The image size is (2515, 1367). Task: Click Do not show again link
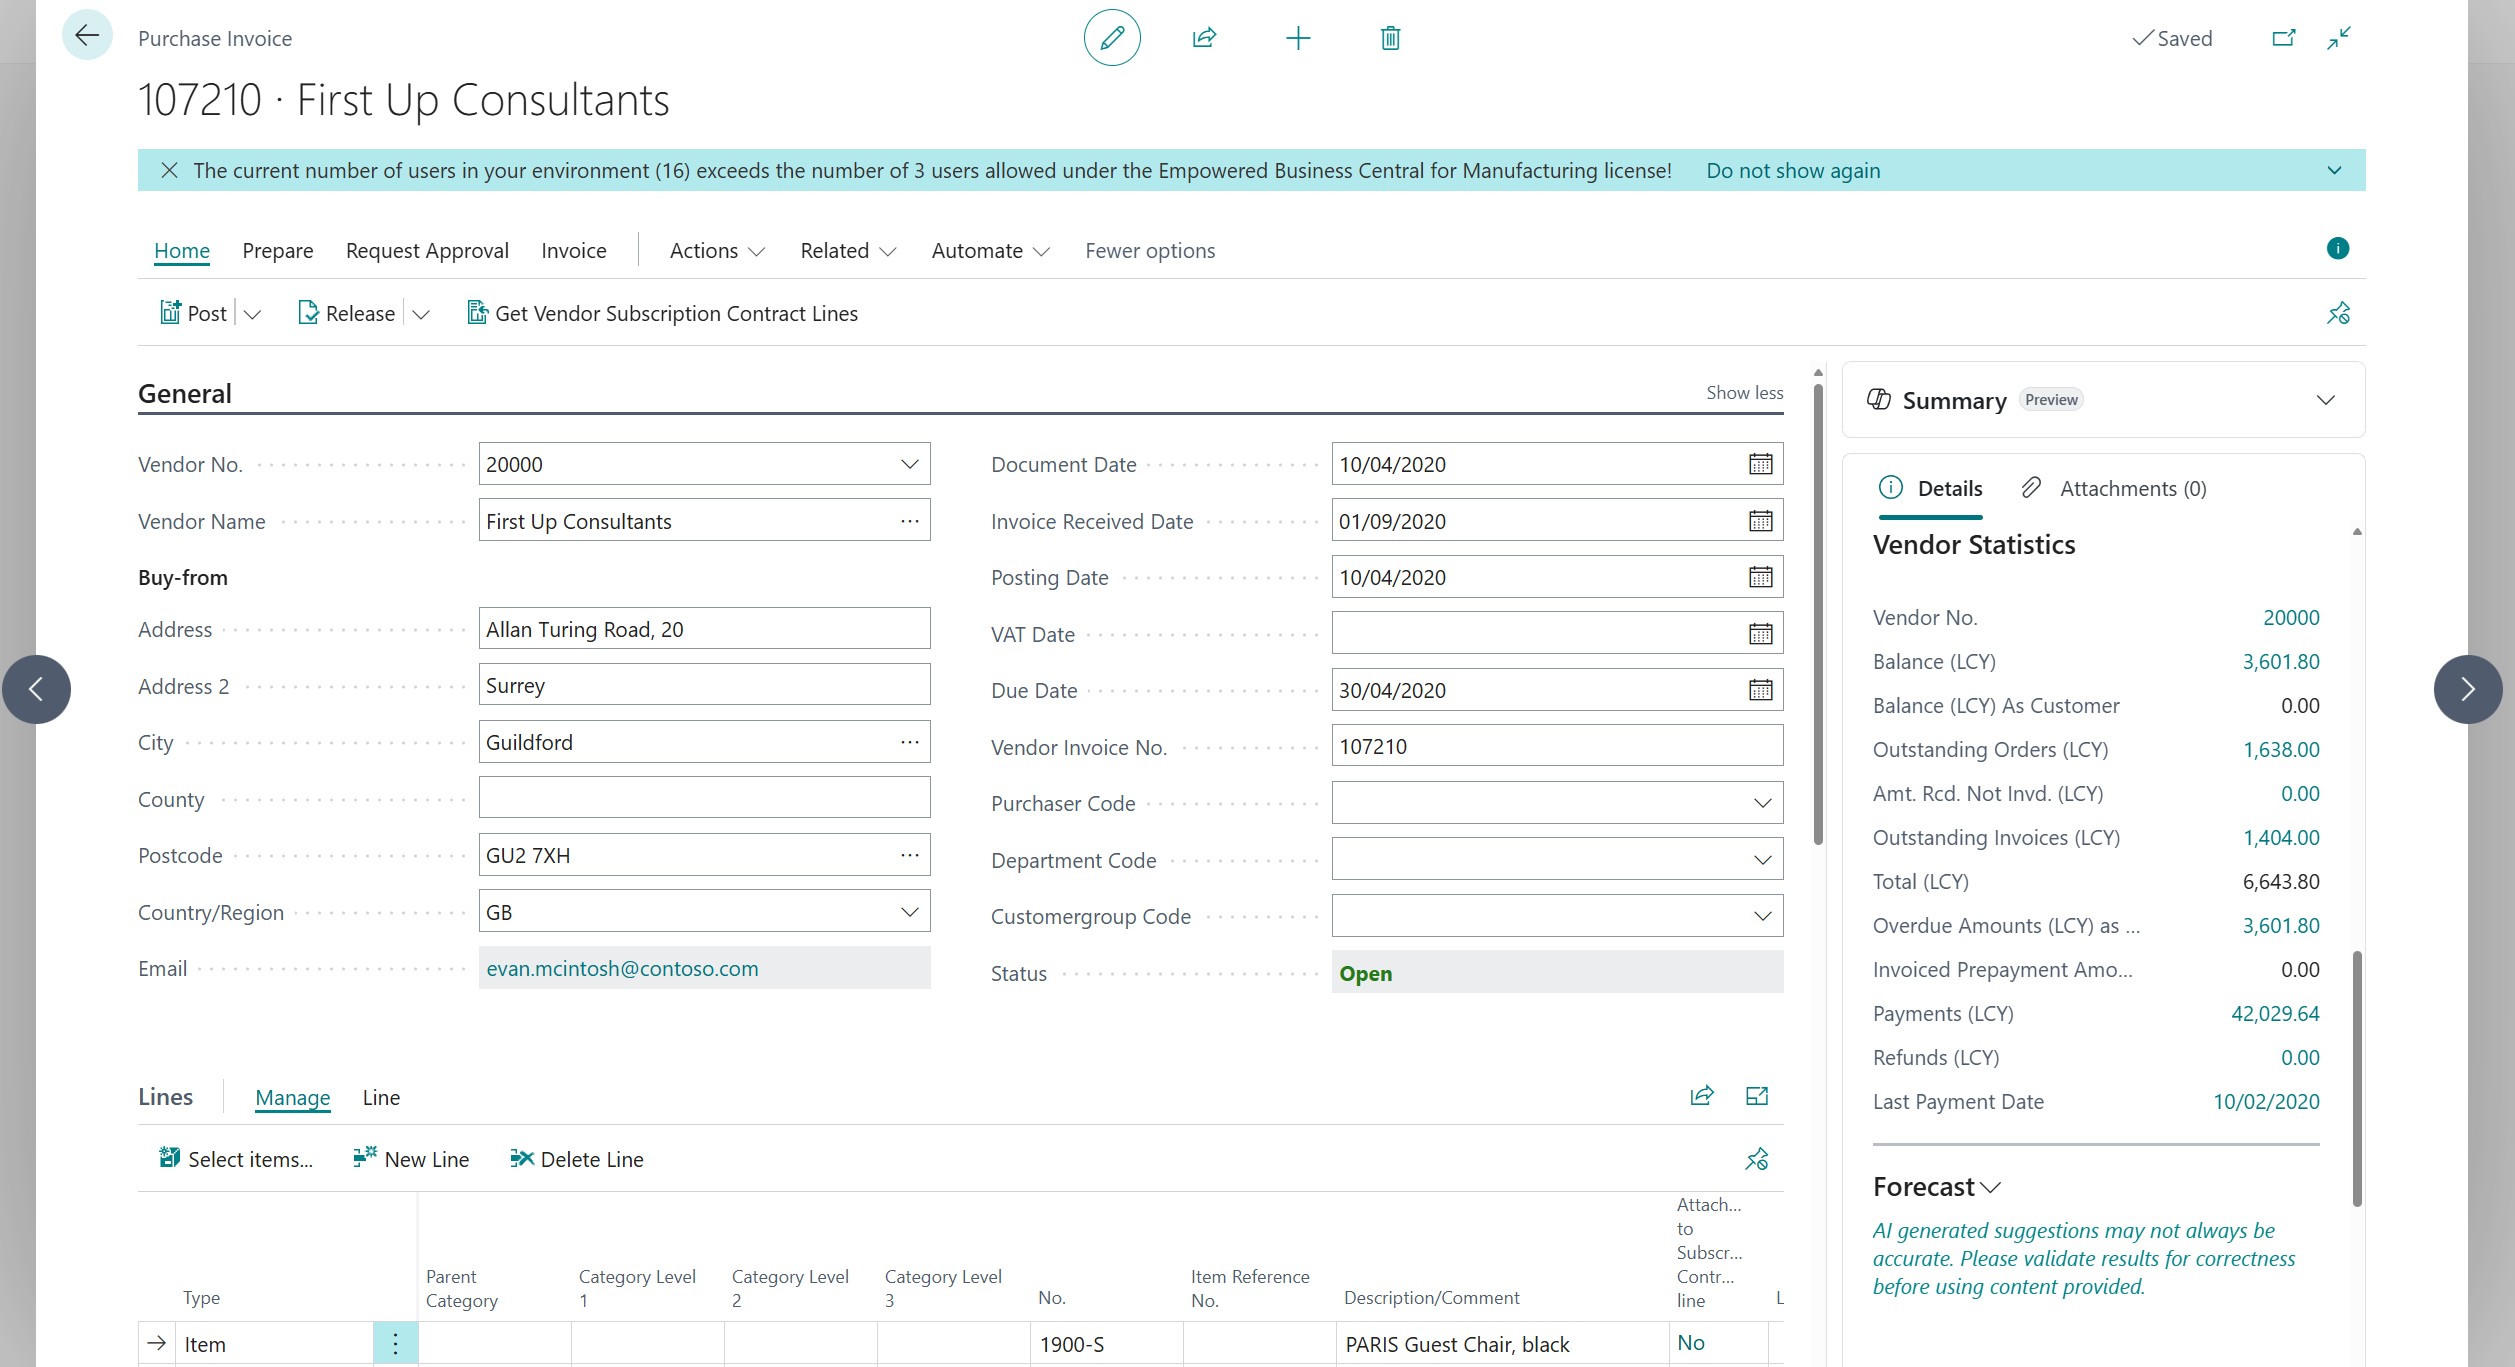pyautogui.click(x=1793, y=170)
